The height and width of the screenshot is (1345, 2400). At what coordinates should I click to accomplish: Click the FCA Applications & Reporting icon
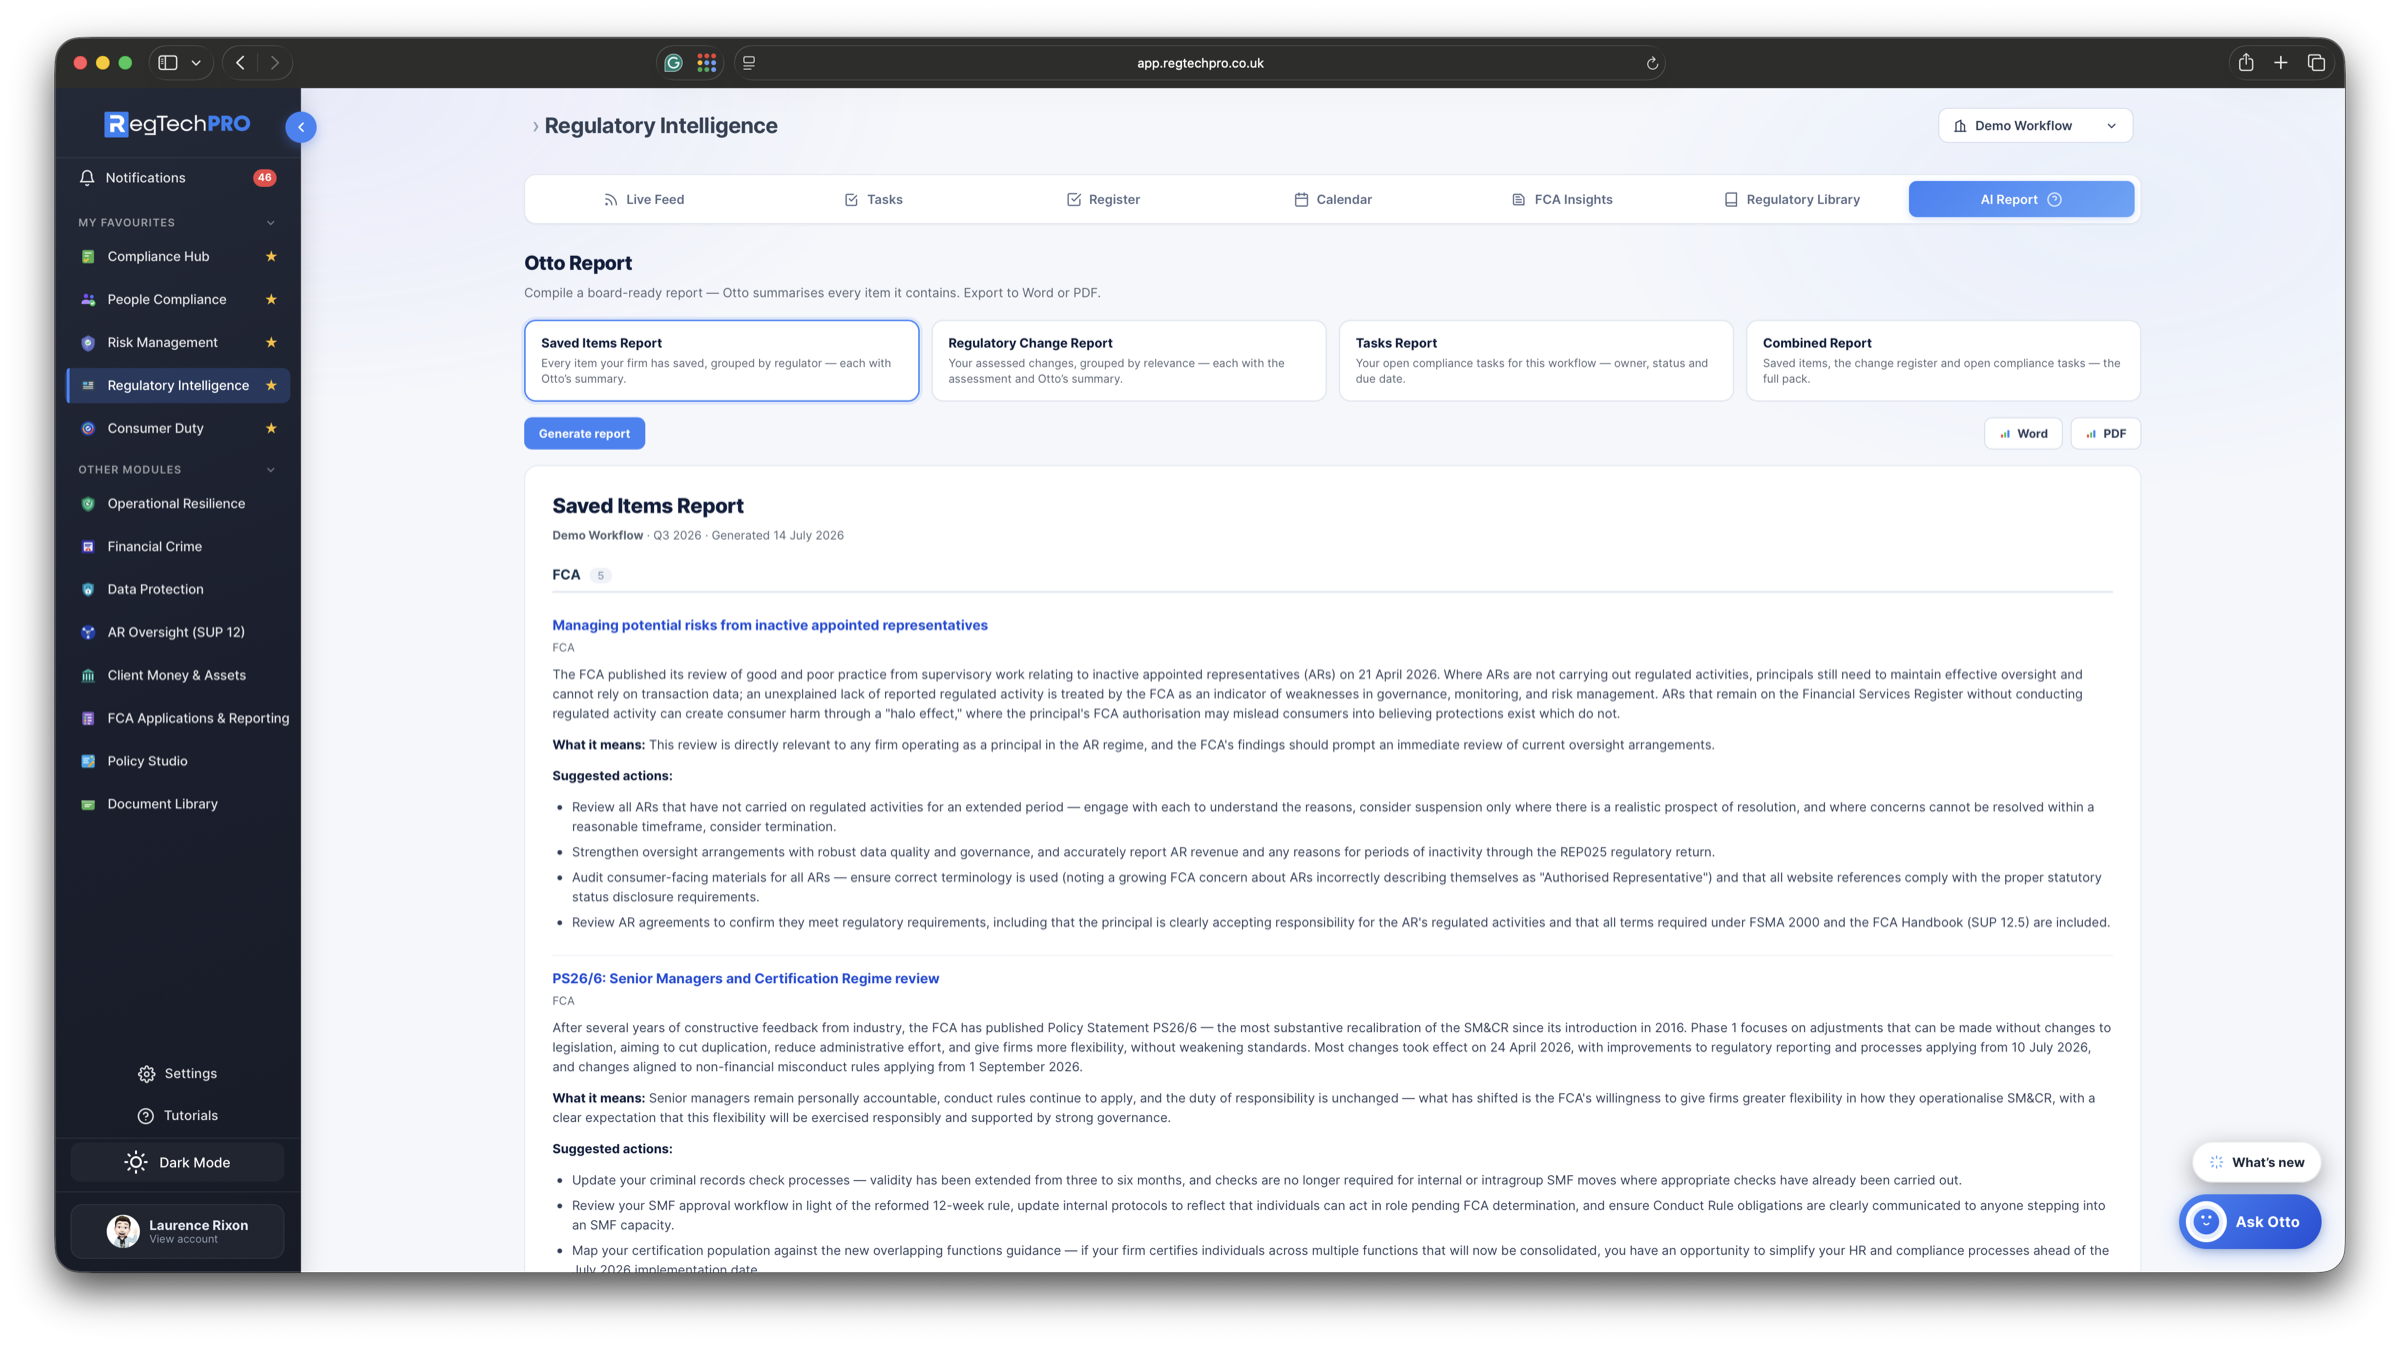88,718
